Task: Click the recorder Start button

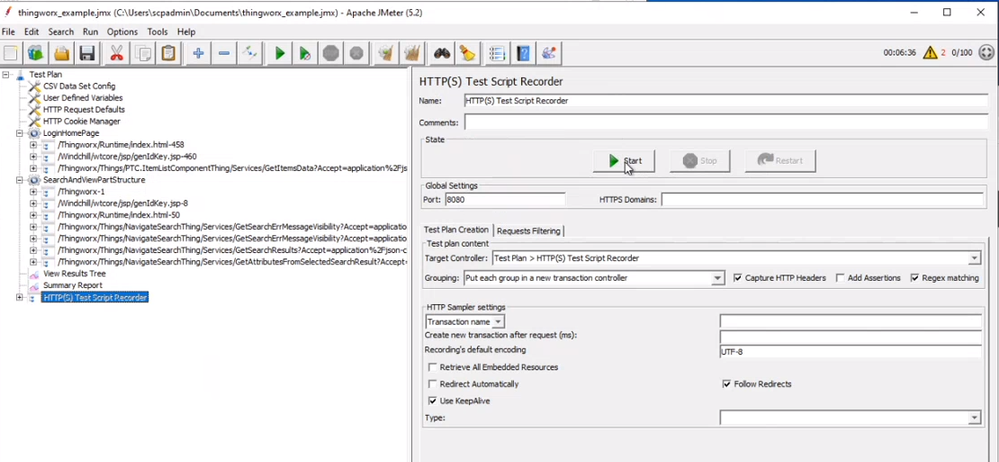Action: coord(624,161)
